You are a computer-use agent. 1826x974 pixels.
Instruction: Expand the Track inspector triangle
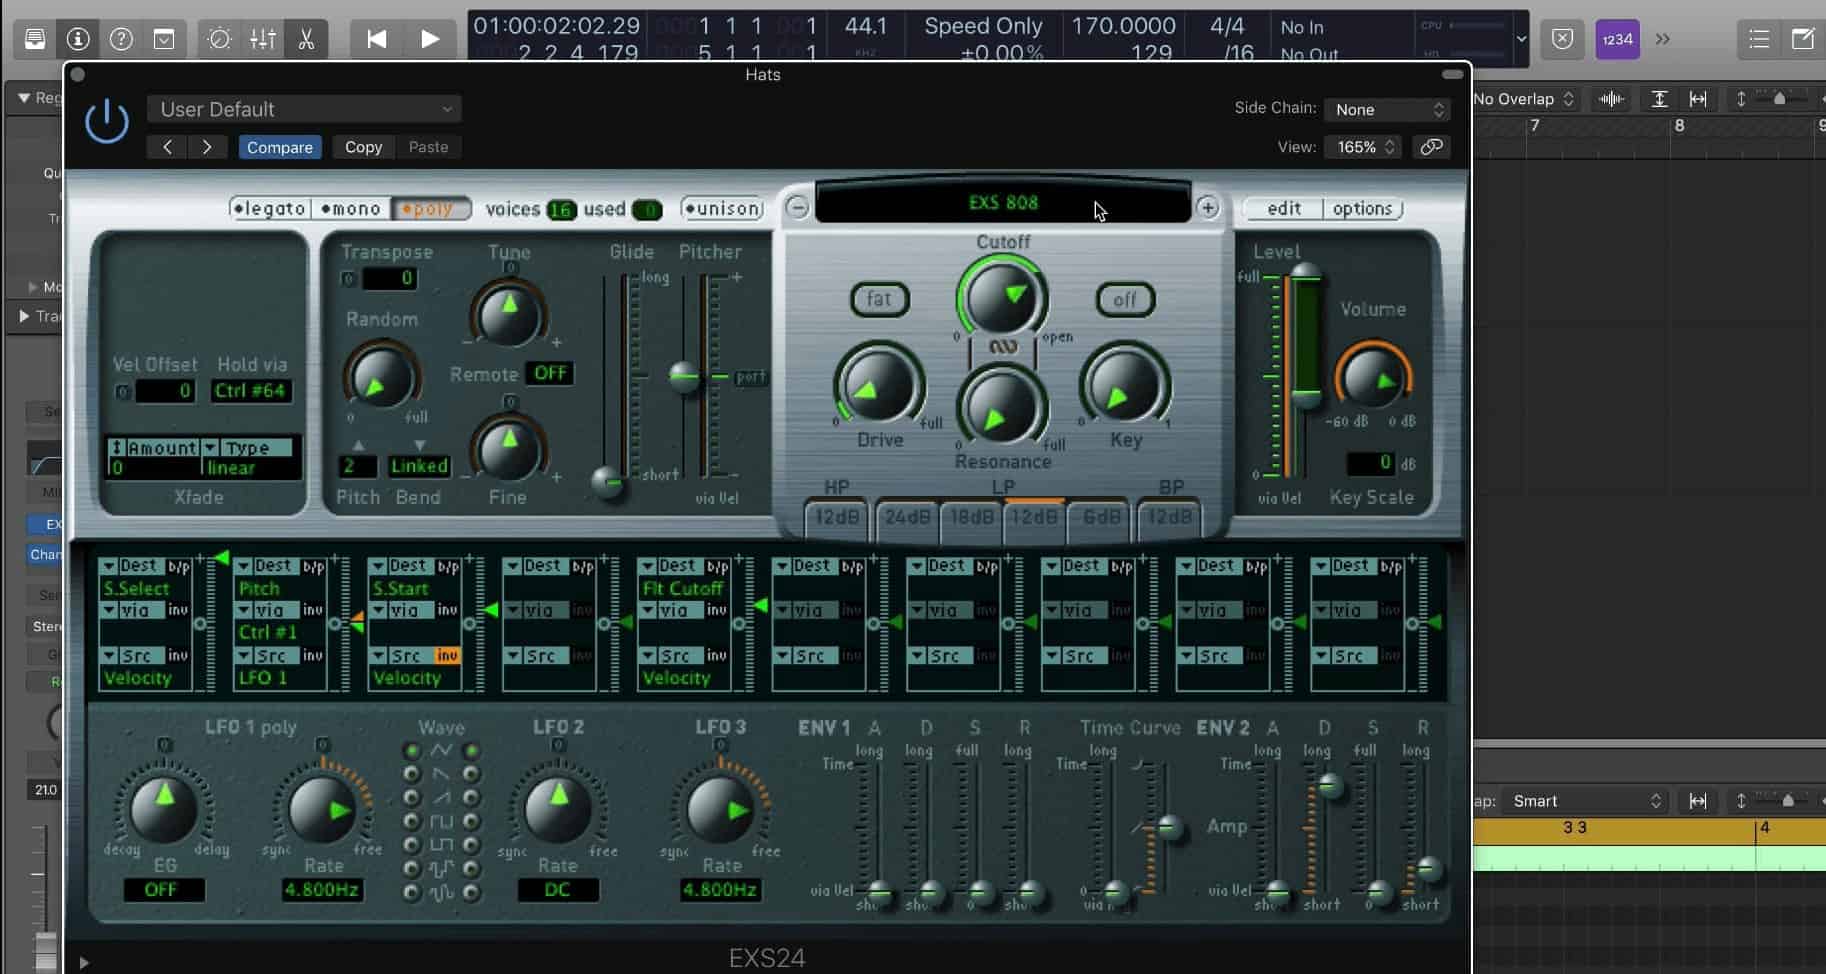tap(24, 316)
